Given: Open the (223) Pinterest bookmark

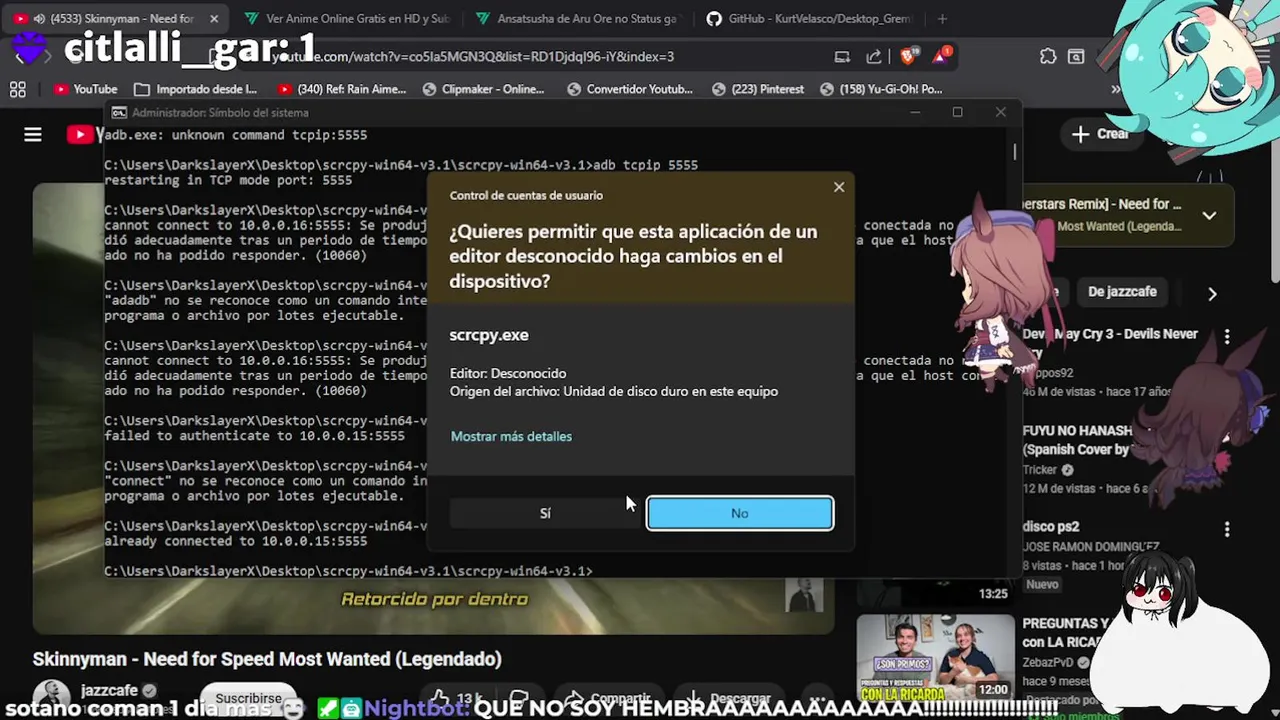Looking at the screenshot, I should [x=757, y=89].
